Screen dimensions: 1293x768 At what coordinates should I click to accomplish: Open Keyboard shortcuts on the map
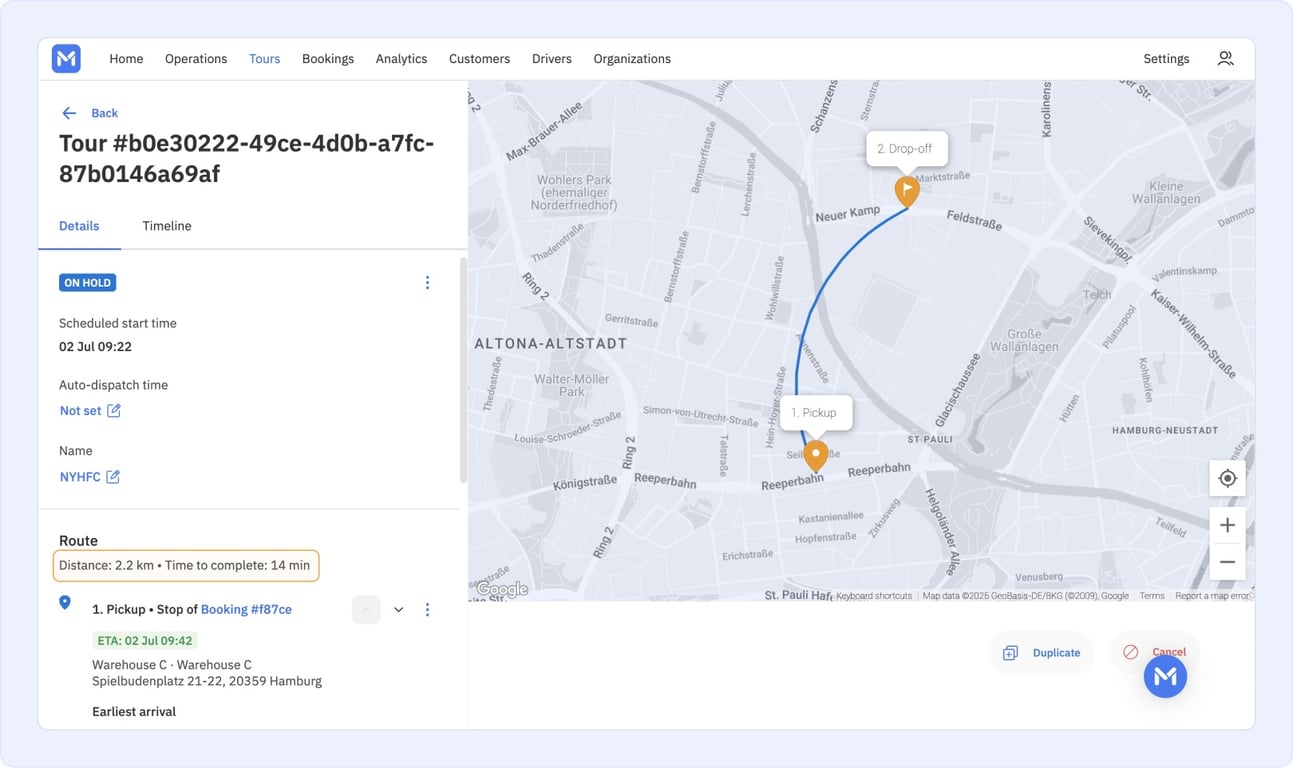point(874,596)
